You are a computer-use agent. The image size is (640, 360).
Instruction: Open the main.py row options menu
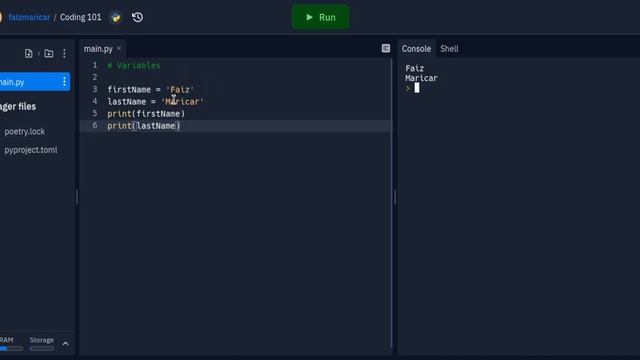click(x=64, y=82)
